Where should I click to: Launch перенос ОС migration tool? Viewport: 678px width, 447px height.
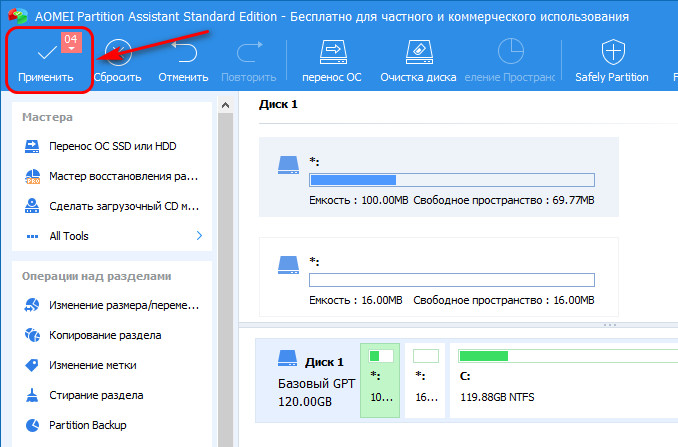pos(332,61)
